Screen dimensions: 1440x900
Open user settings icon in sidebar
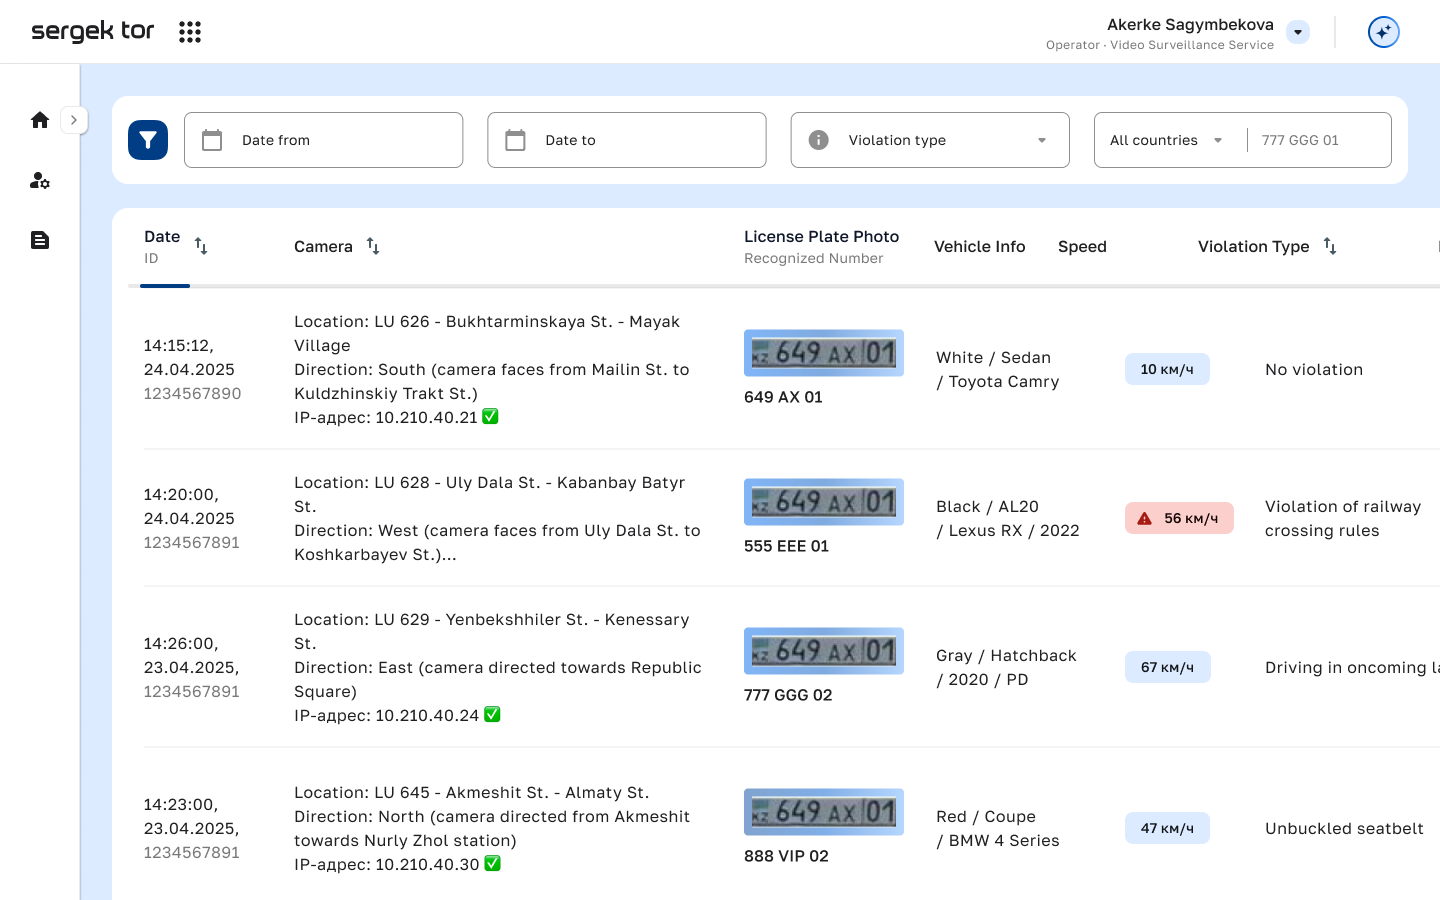40,181
